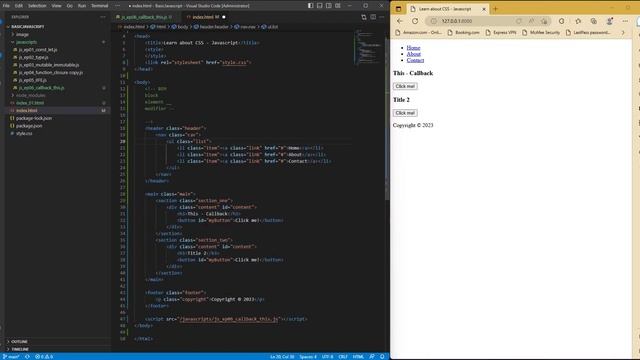Open the Go menu
This screenshot has height=360, width=640.
coord(69,6)
